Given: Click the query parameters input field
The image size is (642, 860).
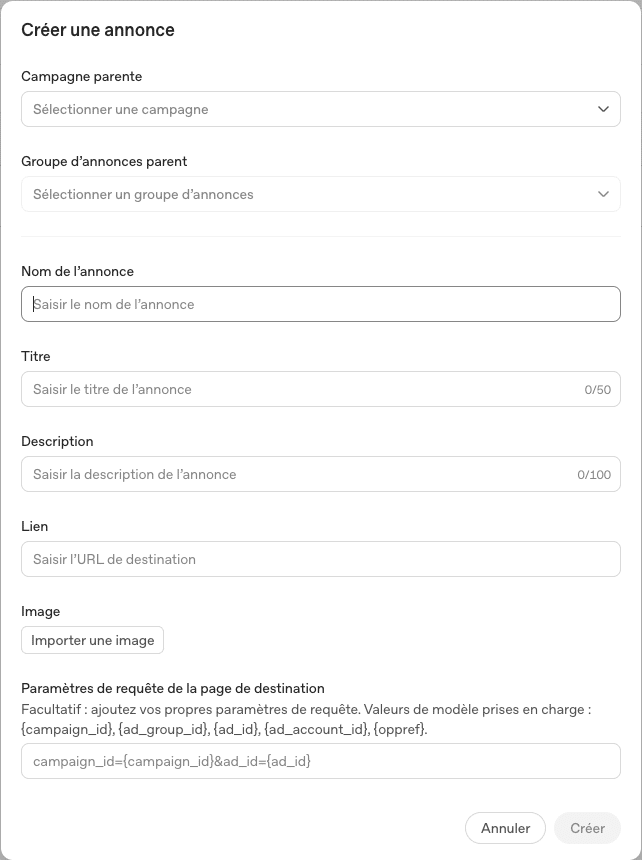Looking at the screenshot, I should (x=321, y=761).
